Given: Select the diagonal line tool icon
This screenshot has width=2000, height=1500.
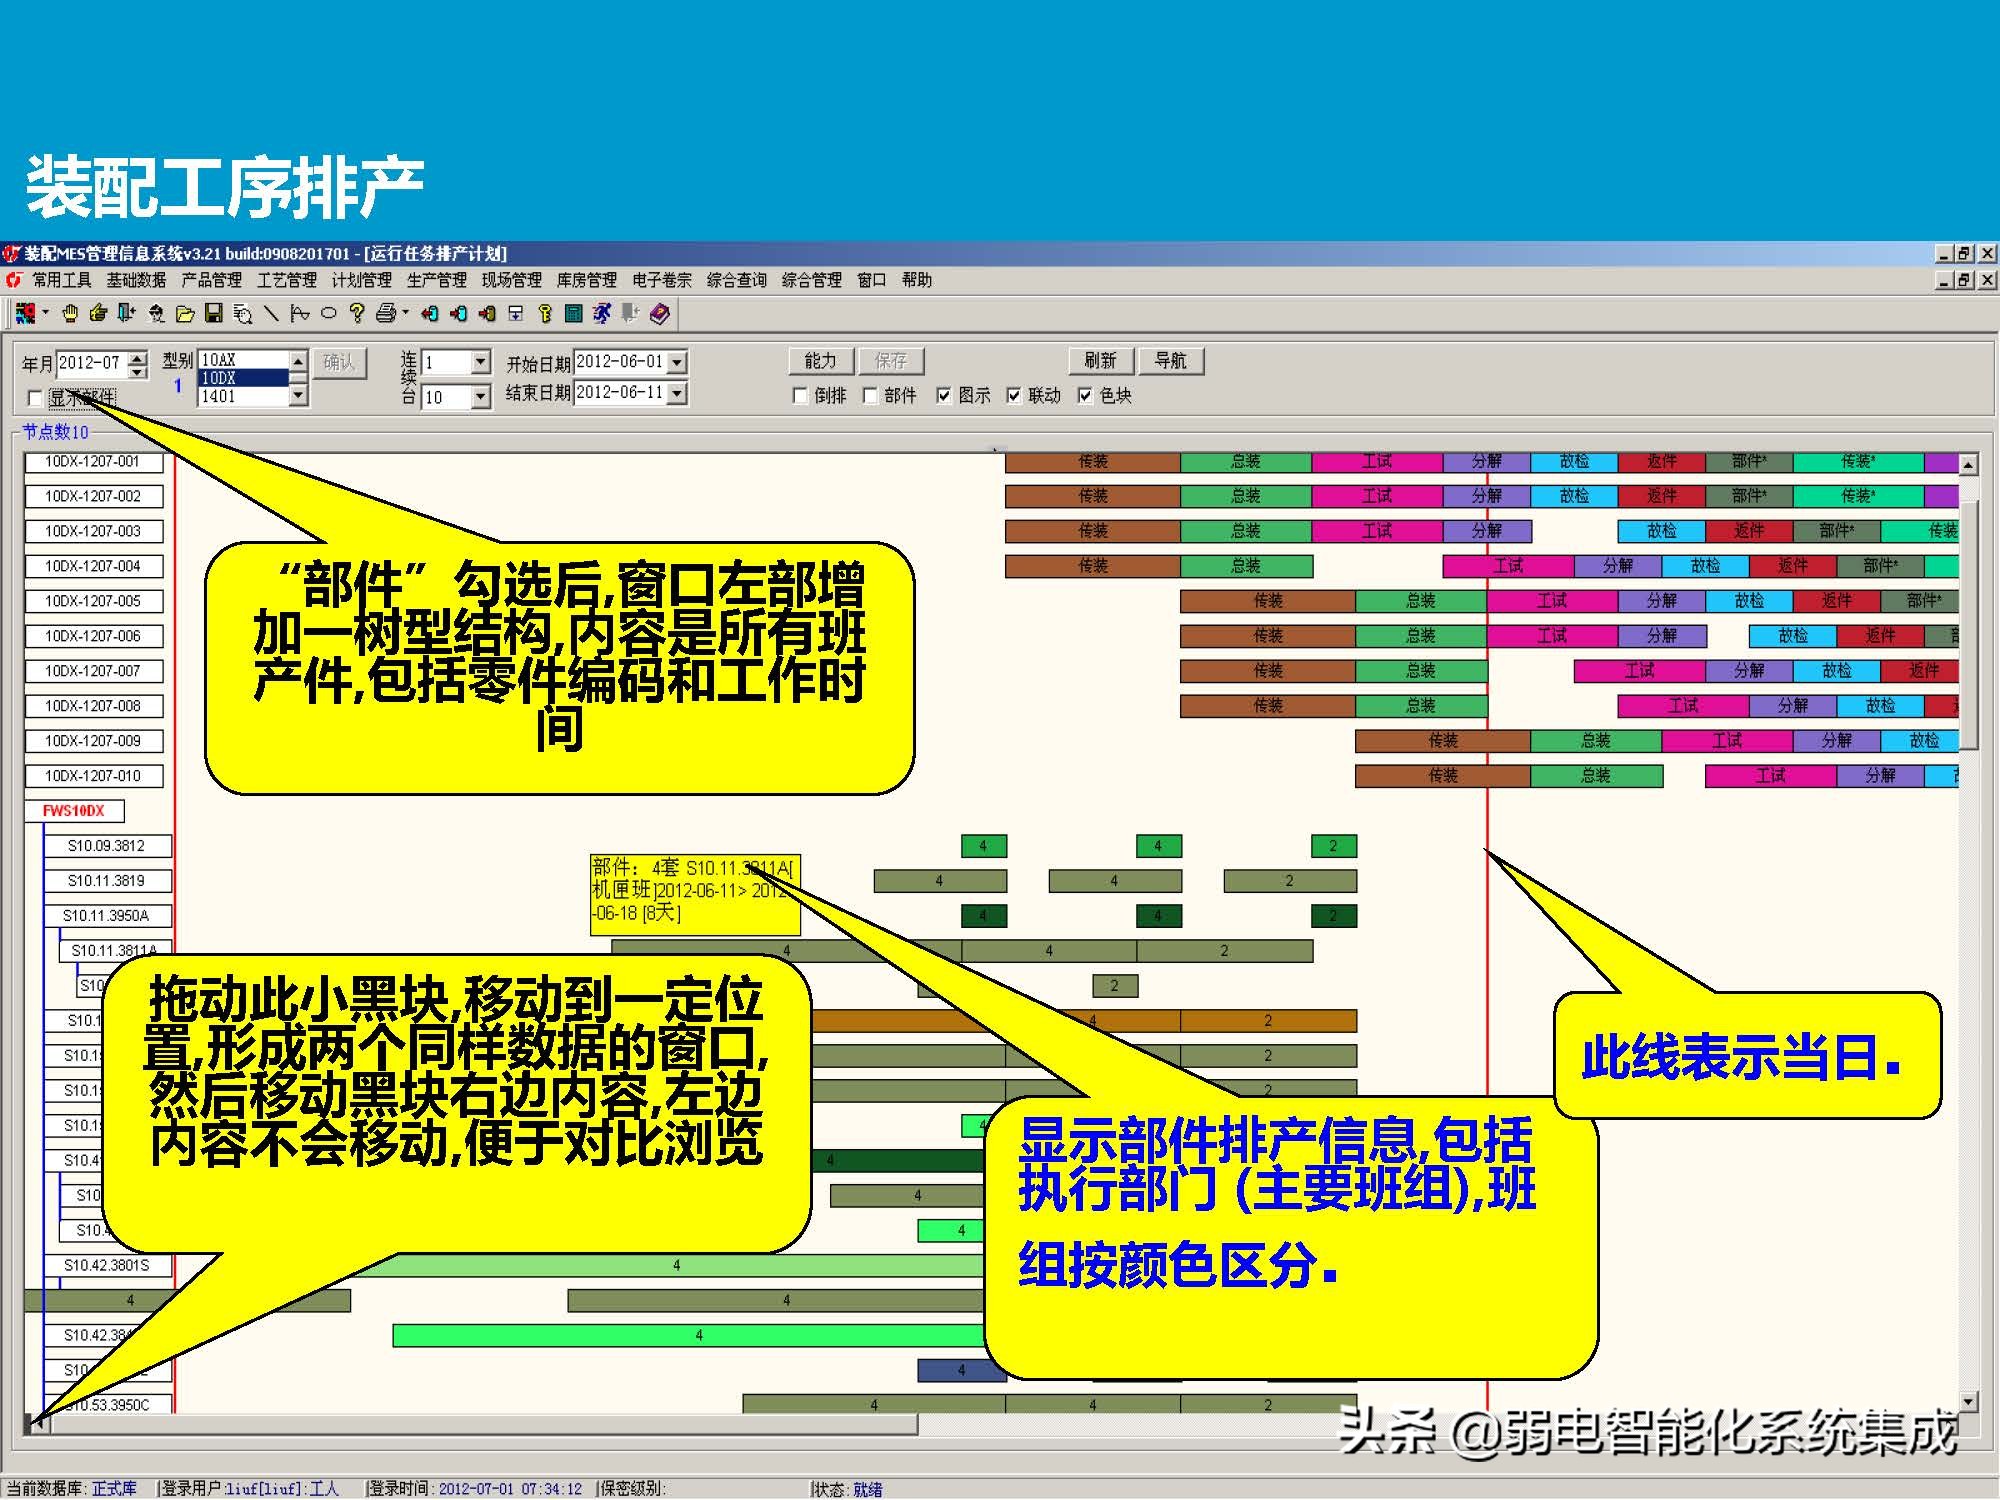Looking at the screenshot, I should 271,314.
